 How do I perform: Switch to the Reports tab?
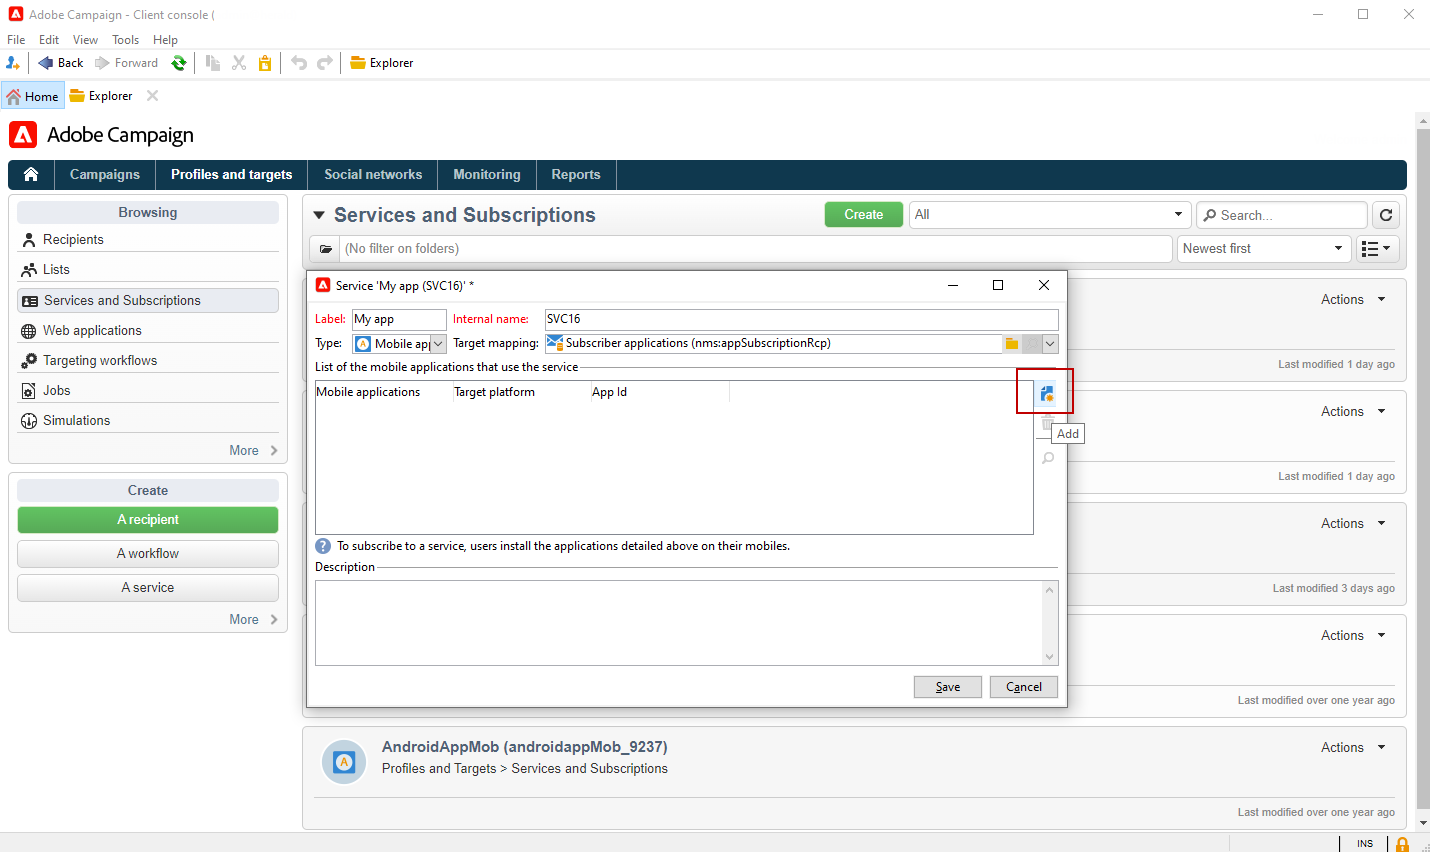click(576, 175)
